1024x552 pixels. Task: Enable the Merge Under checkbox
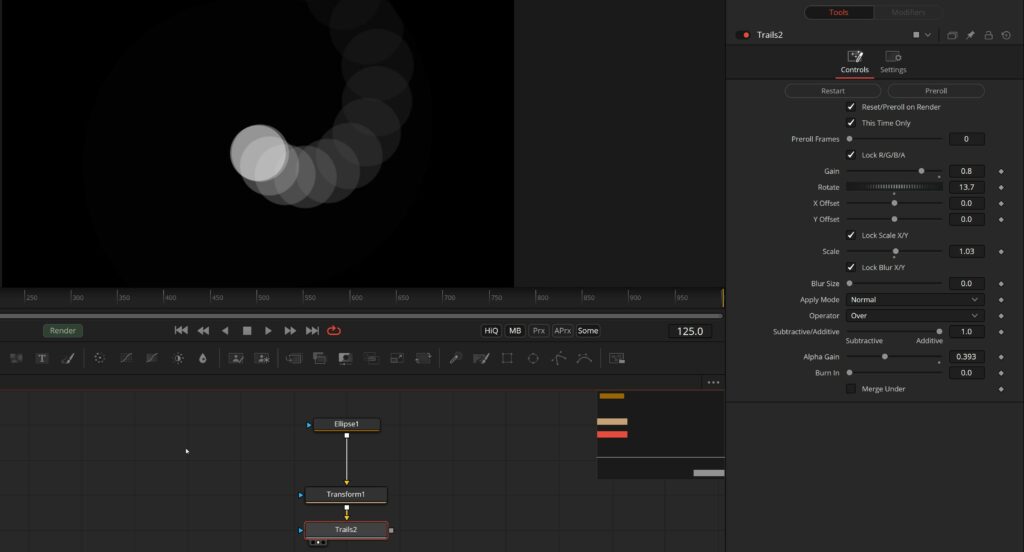[x=851, y=389]
